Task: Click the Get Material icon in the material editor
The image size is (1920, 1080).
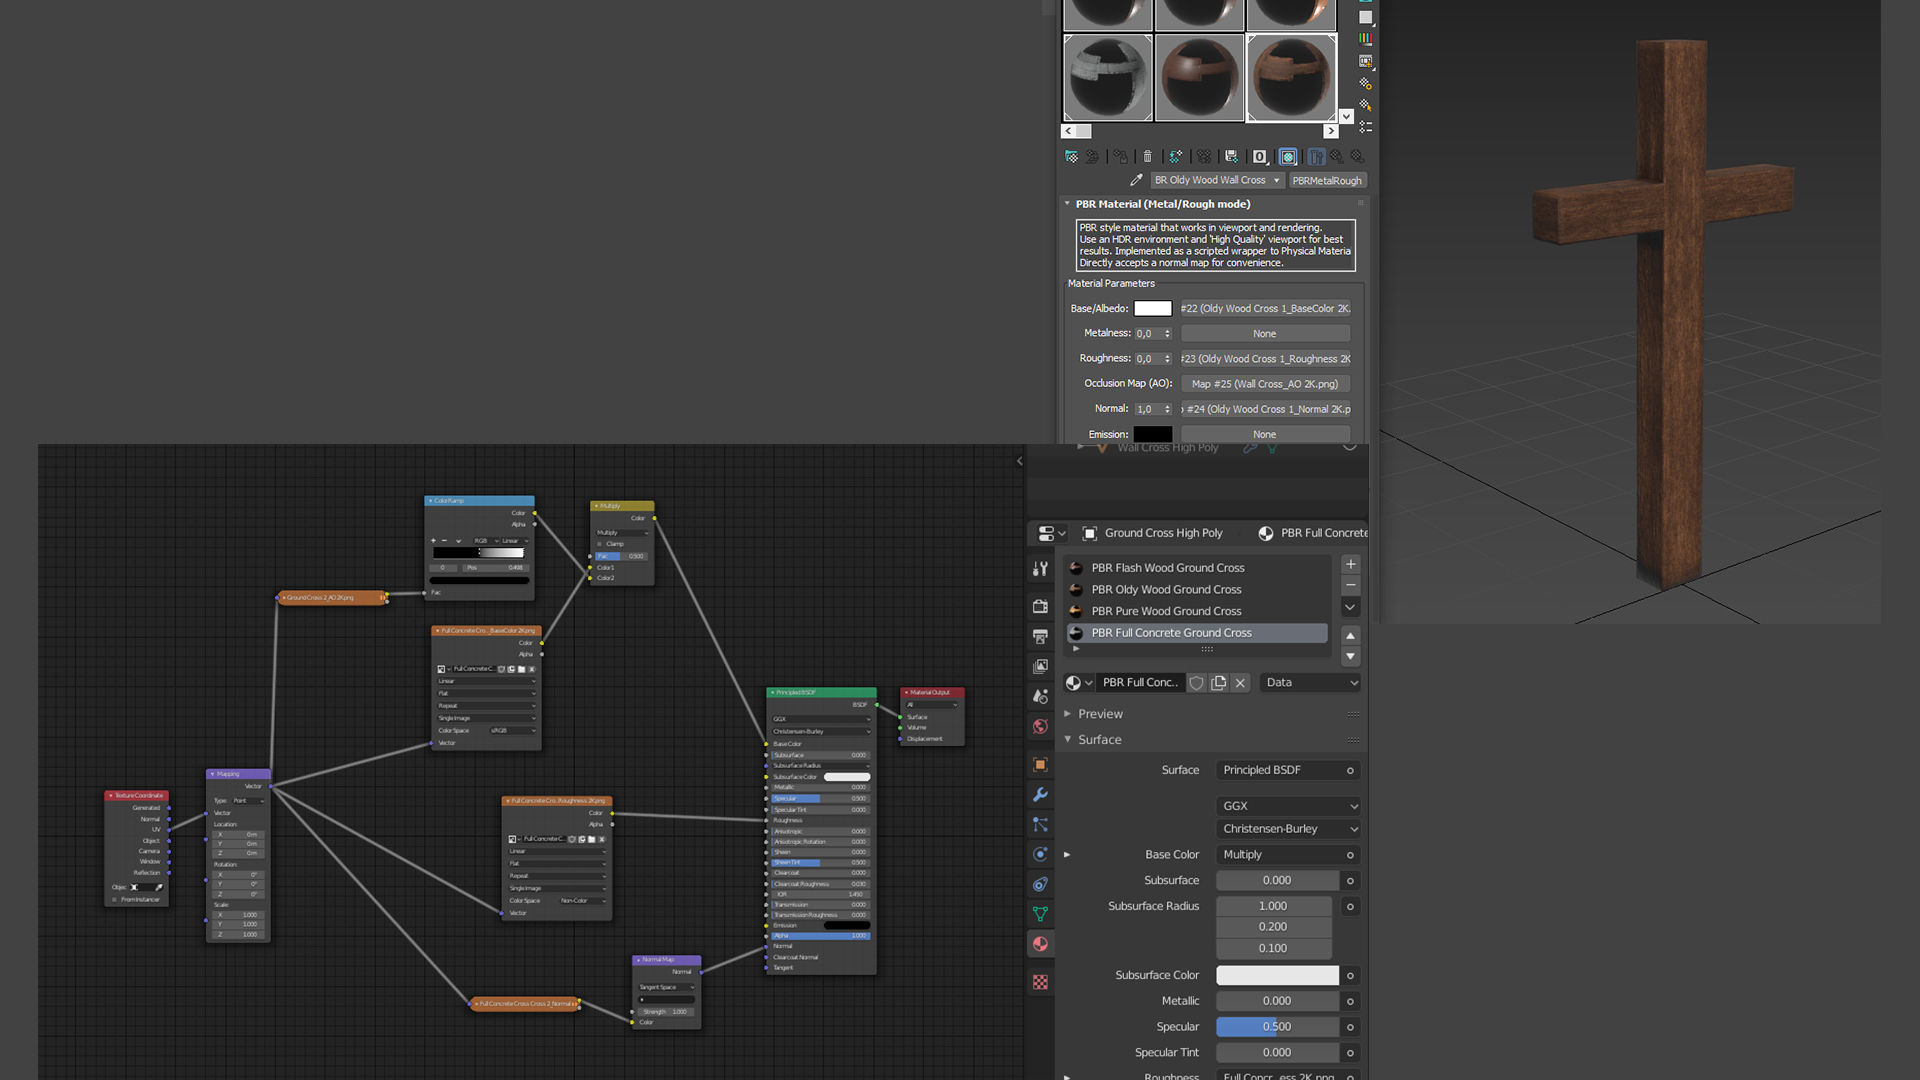Action: coord(1072,156)
